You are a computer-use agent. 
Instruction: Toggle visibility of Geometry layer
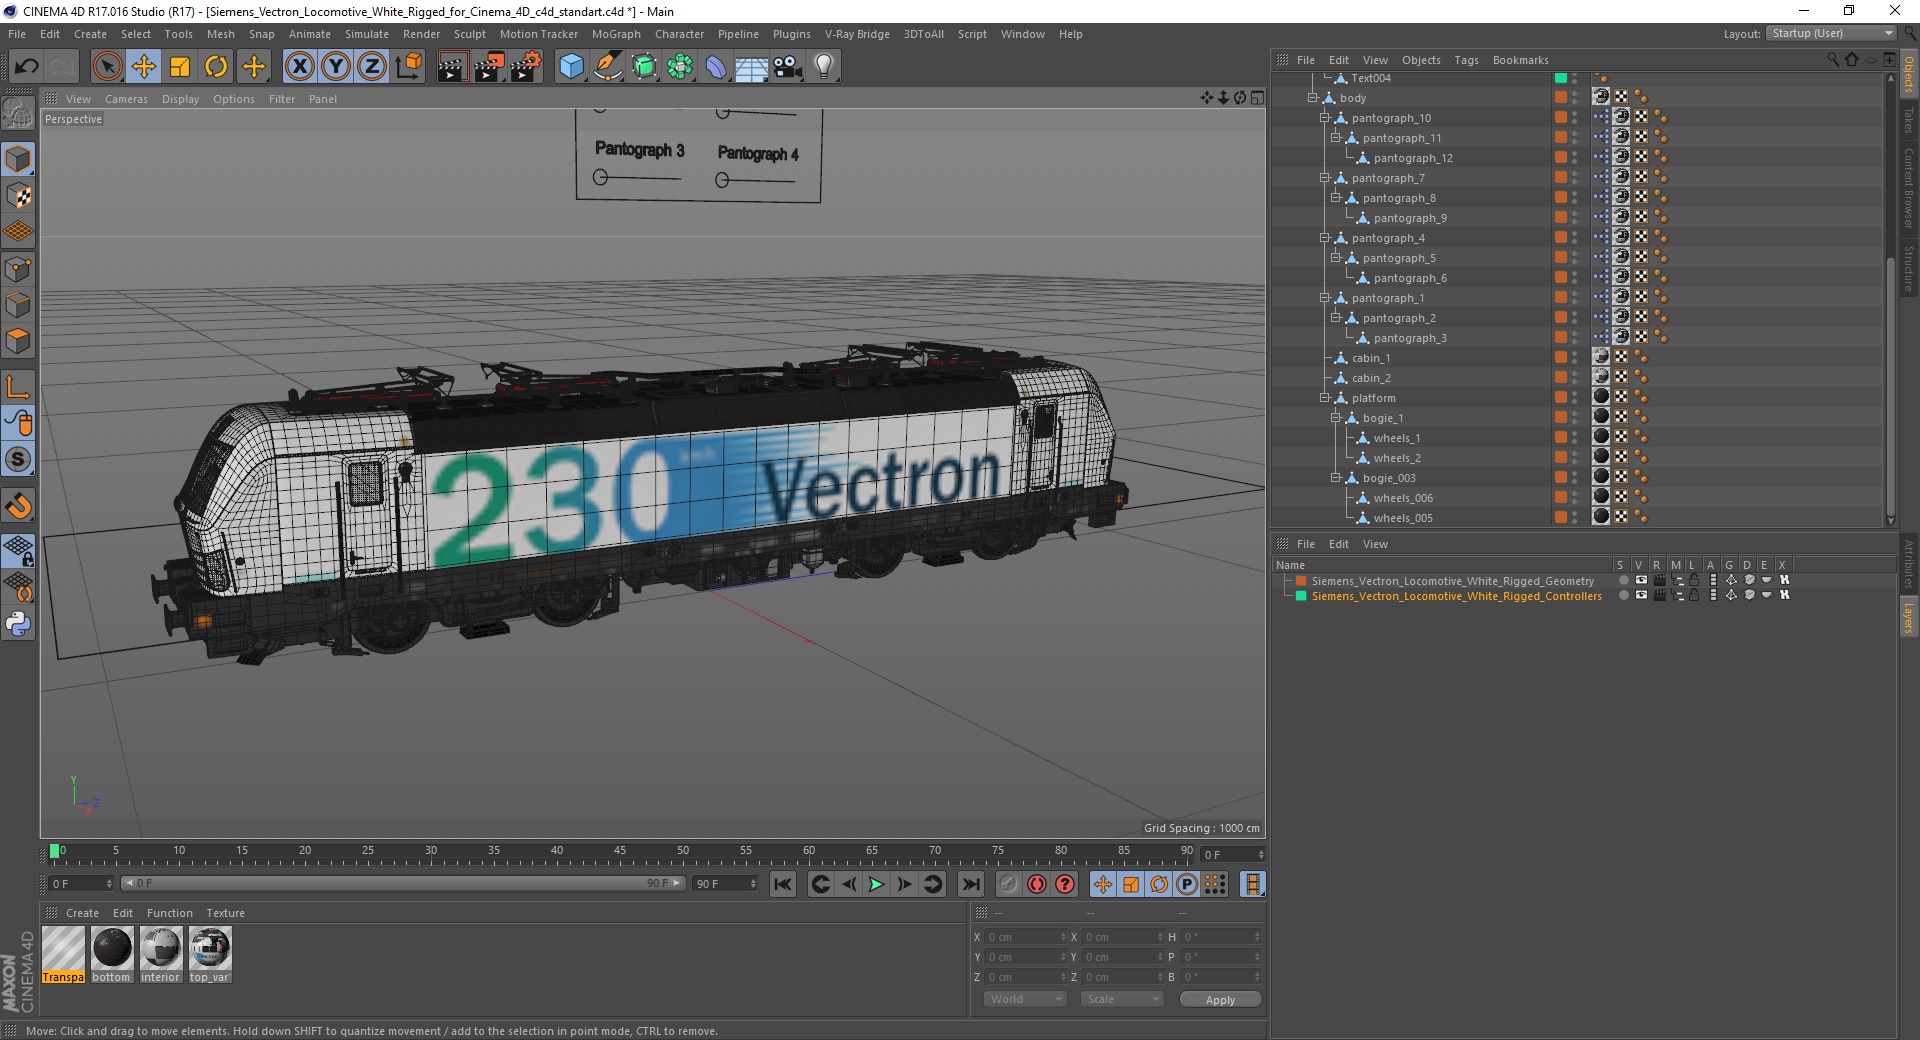click(x=1641, y=580)
